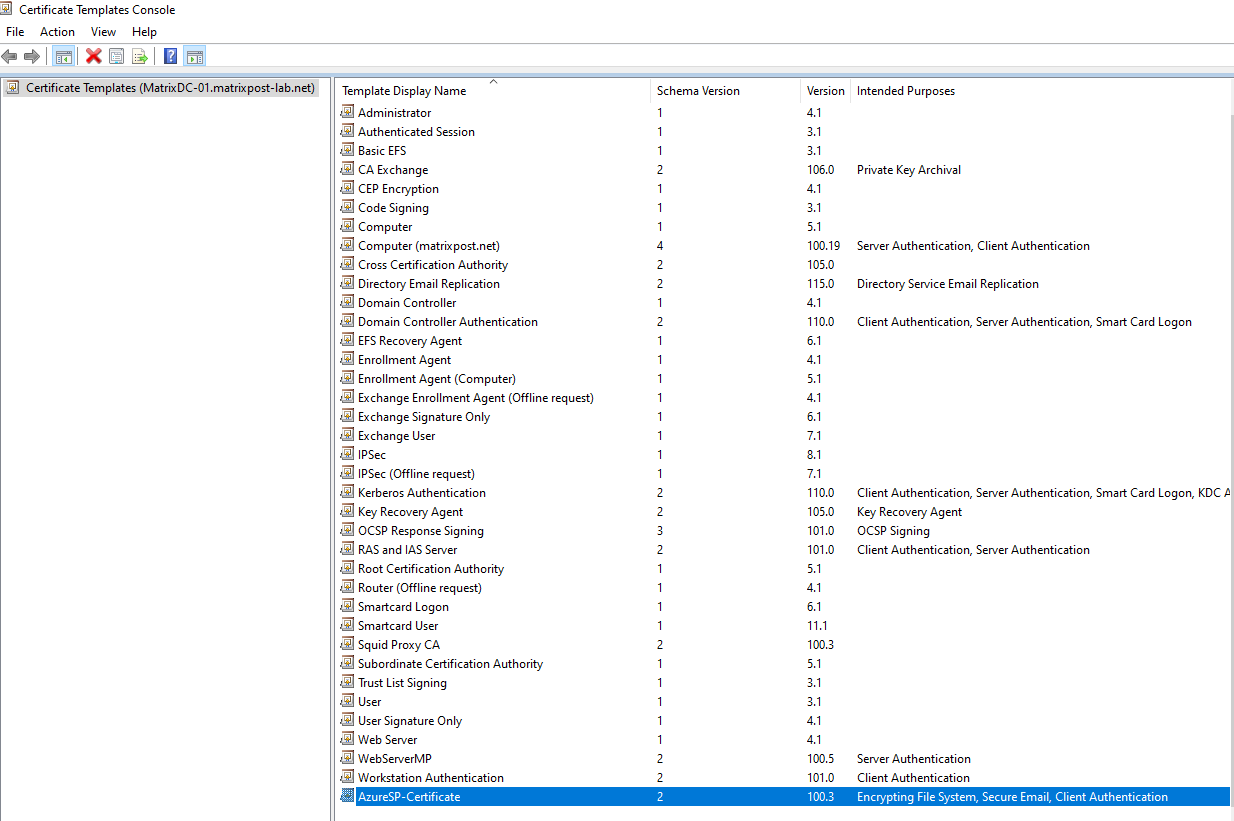Select the Directory Email Replication template

pyautogui.click(x=429, y=284)
